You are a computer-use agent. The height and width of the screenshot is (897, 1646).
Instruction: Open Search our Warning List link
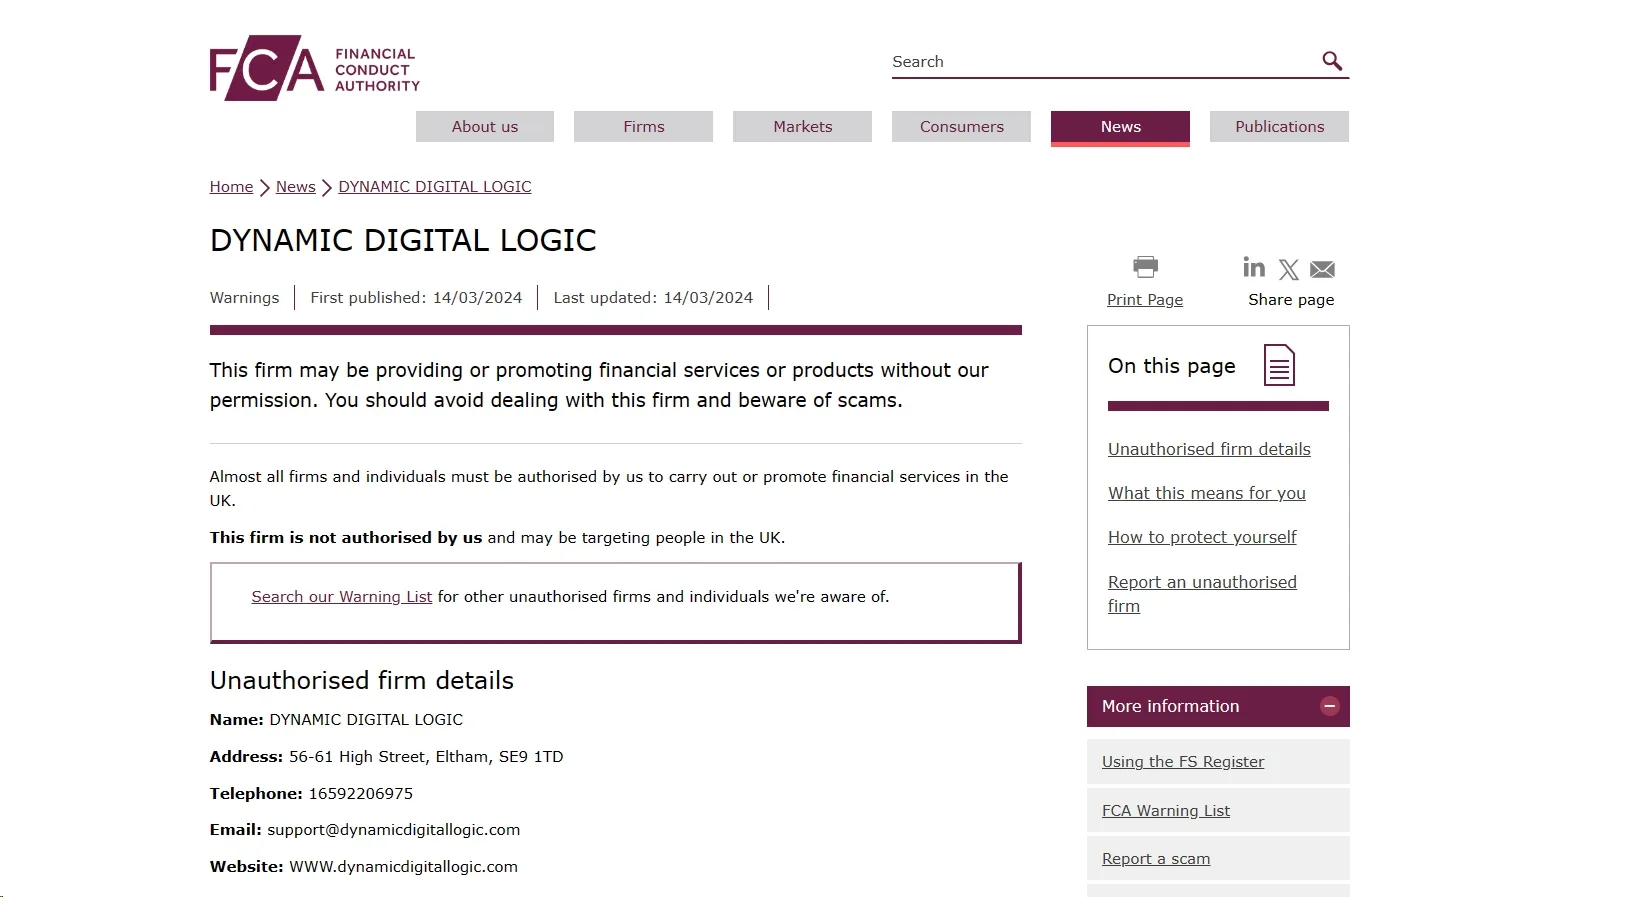tap(342, 597)
